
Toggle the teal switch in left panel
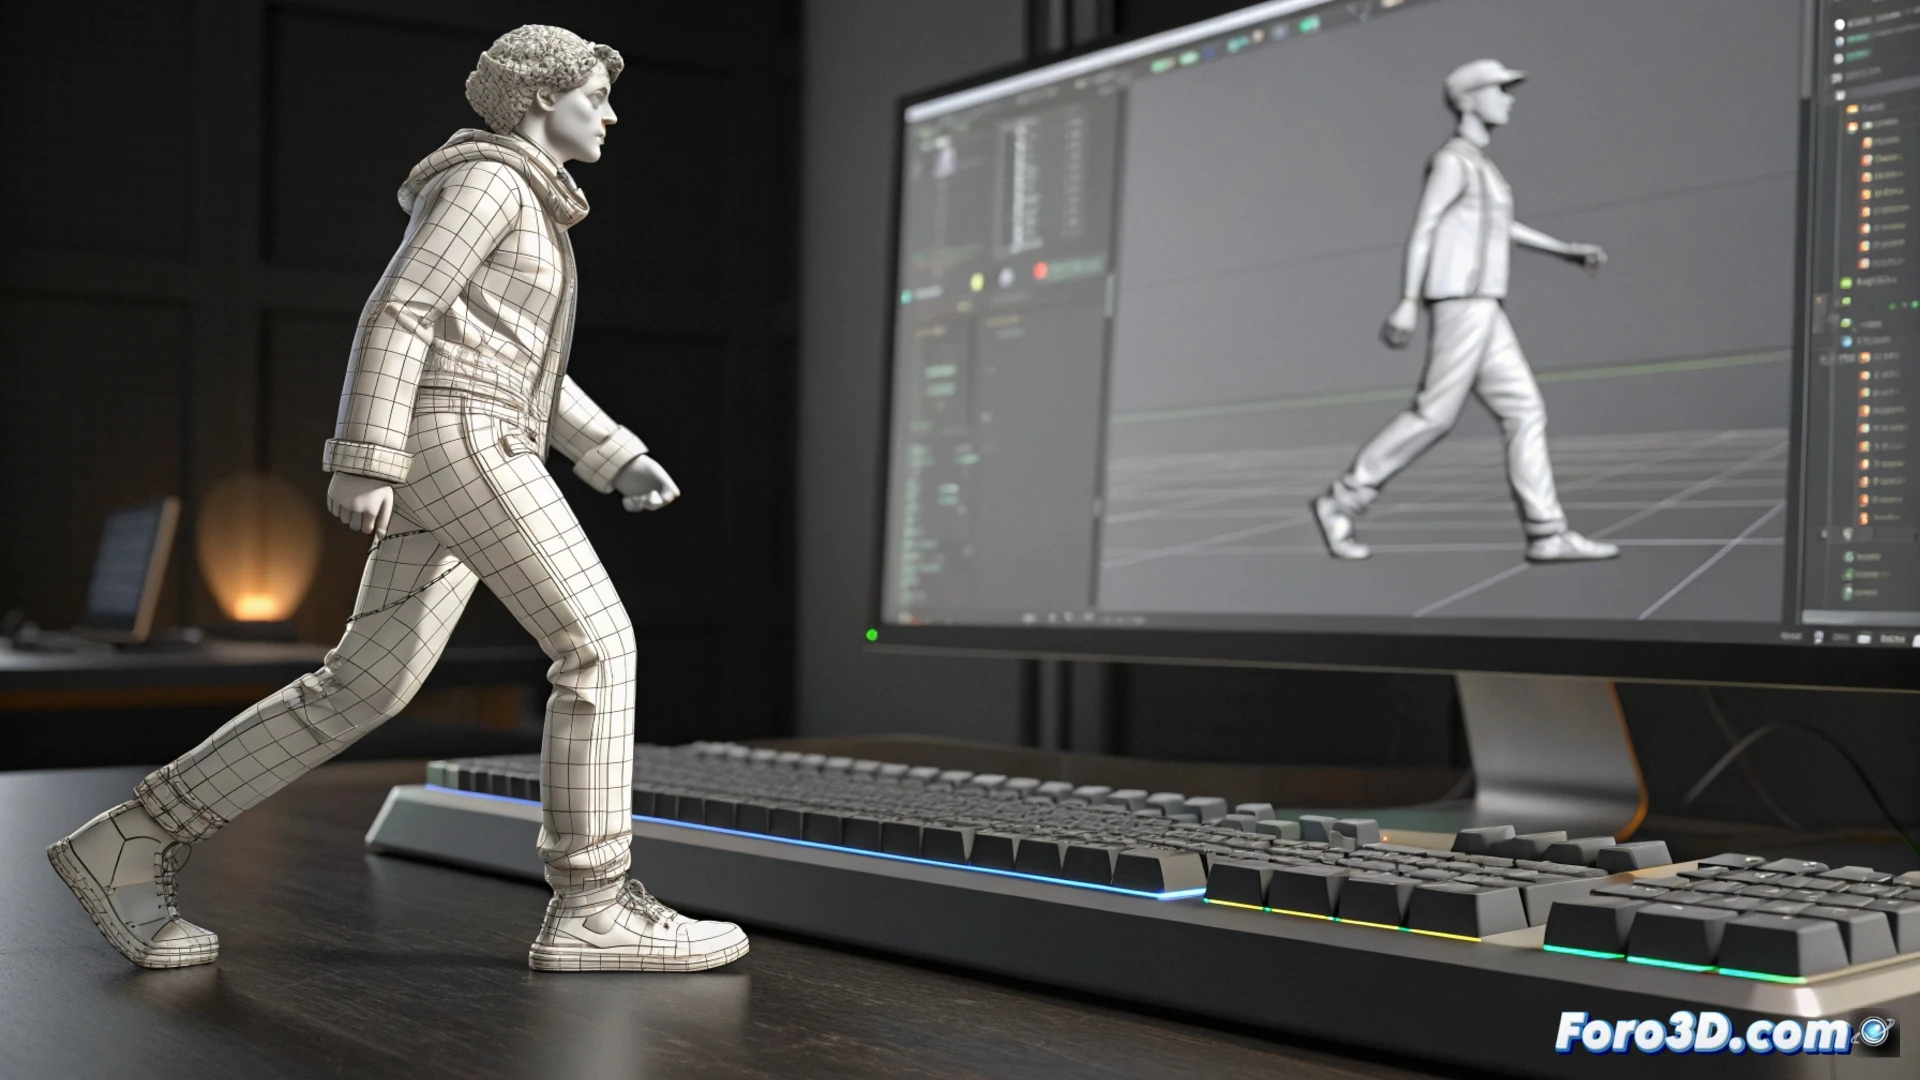pyautogui.click(x=906, y=296)
